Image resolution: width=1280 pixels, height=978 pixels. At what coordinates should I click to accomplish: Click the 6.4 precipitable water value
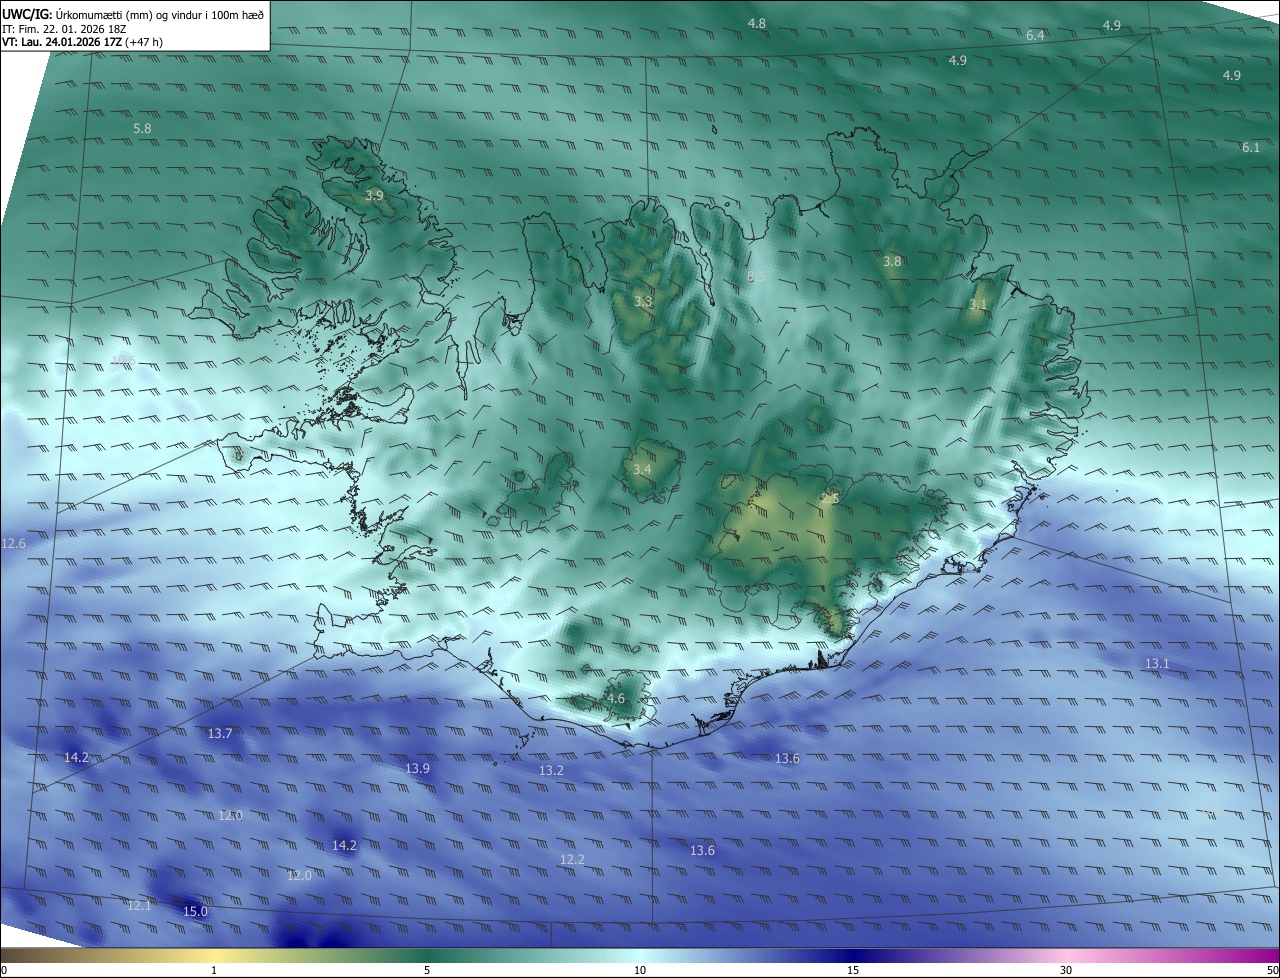pyautogui.click(x=1035, y=35)
